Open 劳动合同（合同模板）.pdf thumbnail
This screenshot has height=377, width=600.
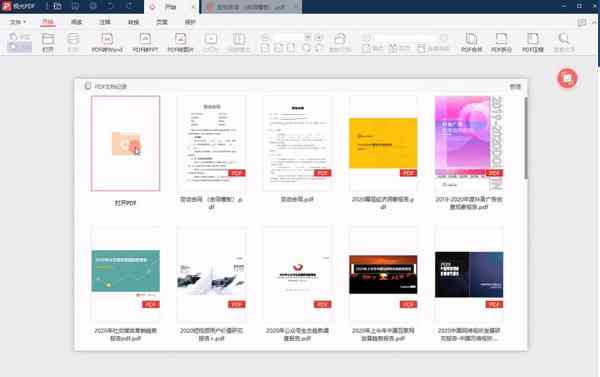pos(211,143)
